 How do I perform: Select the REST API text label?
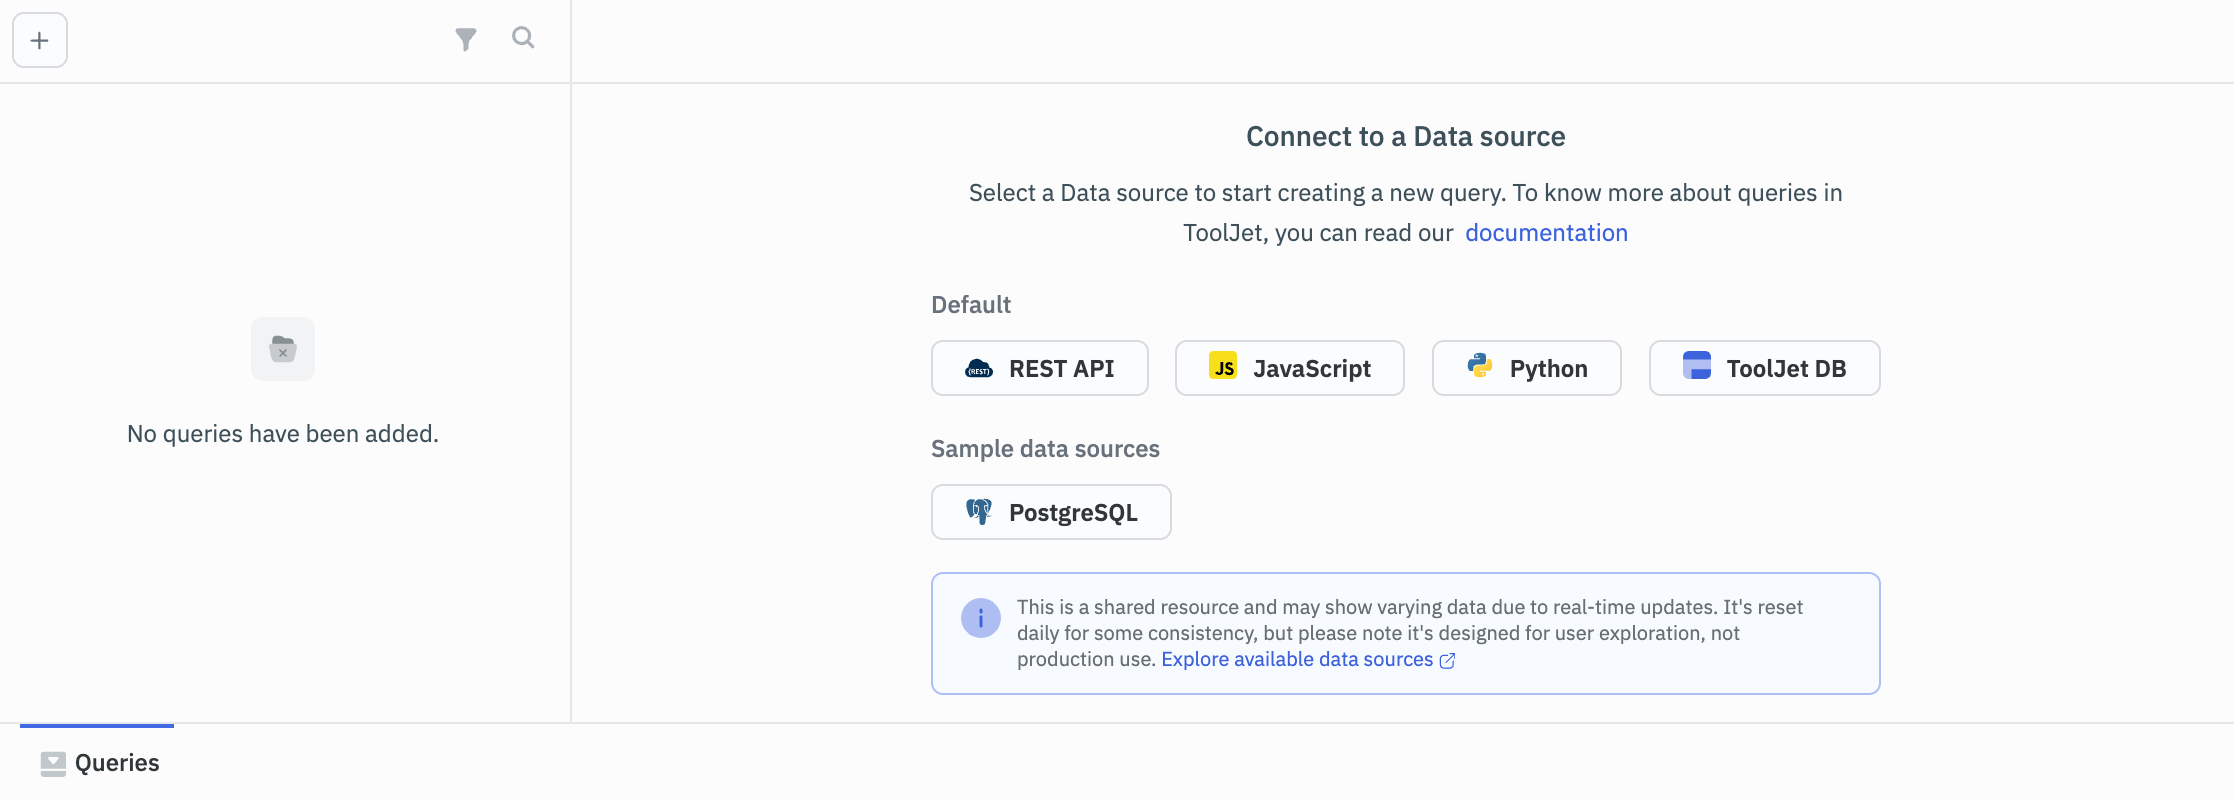pos(1061,369)
